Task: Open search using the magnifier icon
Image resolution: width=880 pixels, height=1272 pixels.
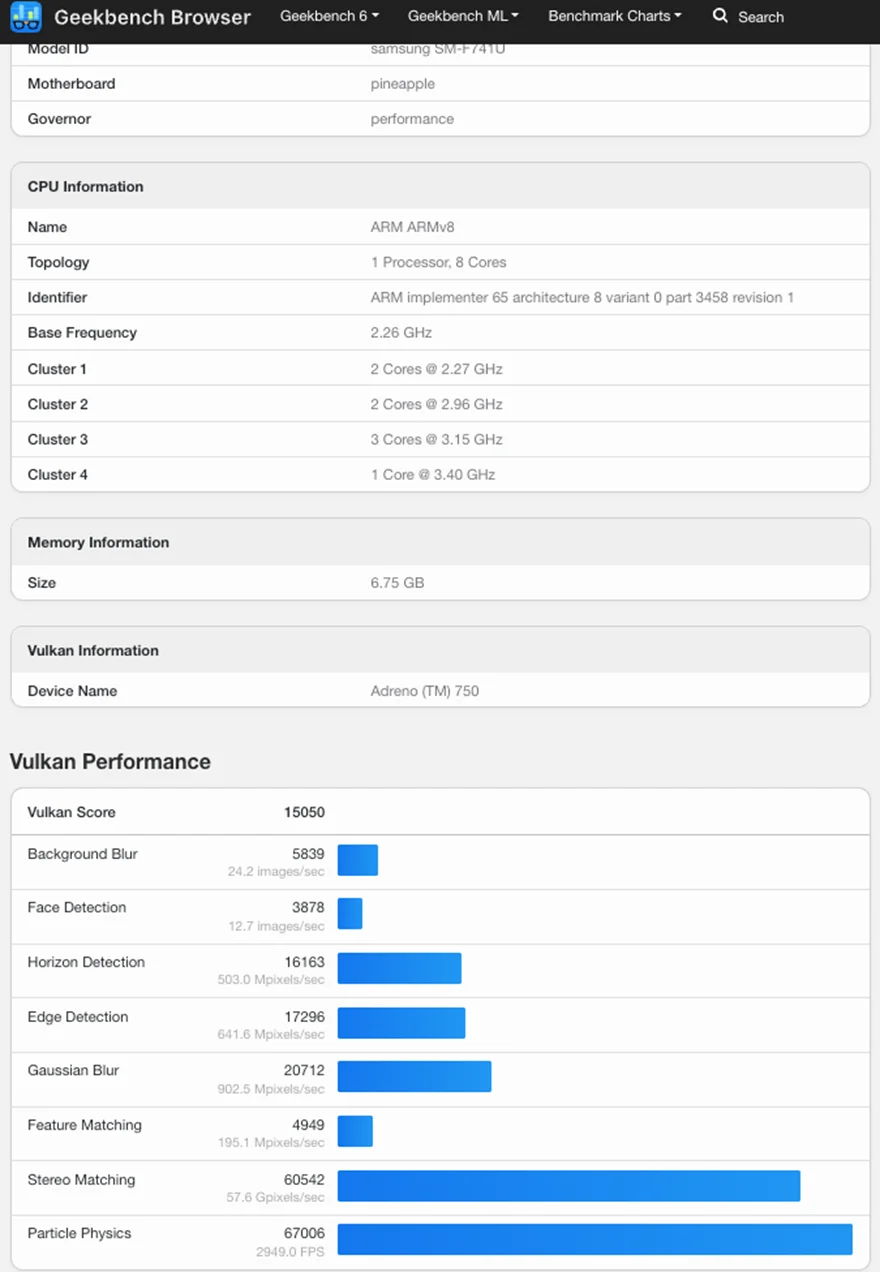Action: (718, 17)
